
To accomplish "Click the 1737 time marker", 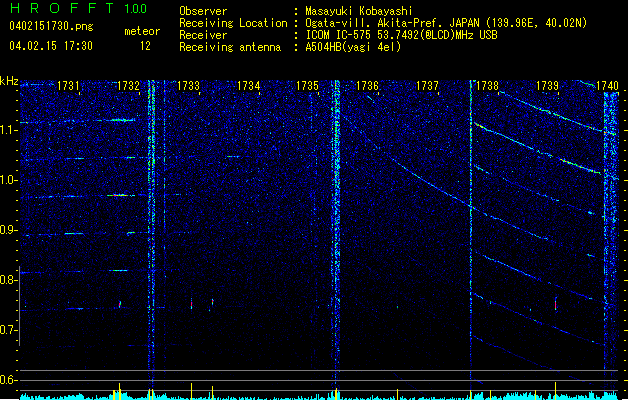I will point(428,86).
